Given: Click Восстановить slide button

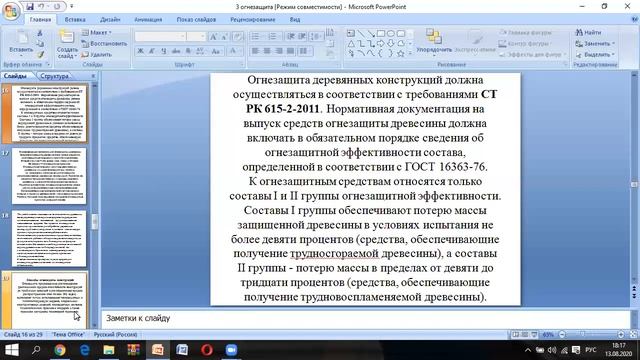Looking at the screenshot, I should pyautogui.click(x=104, y=43).
